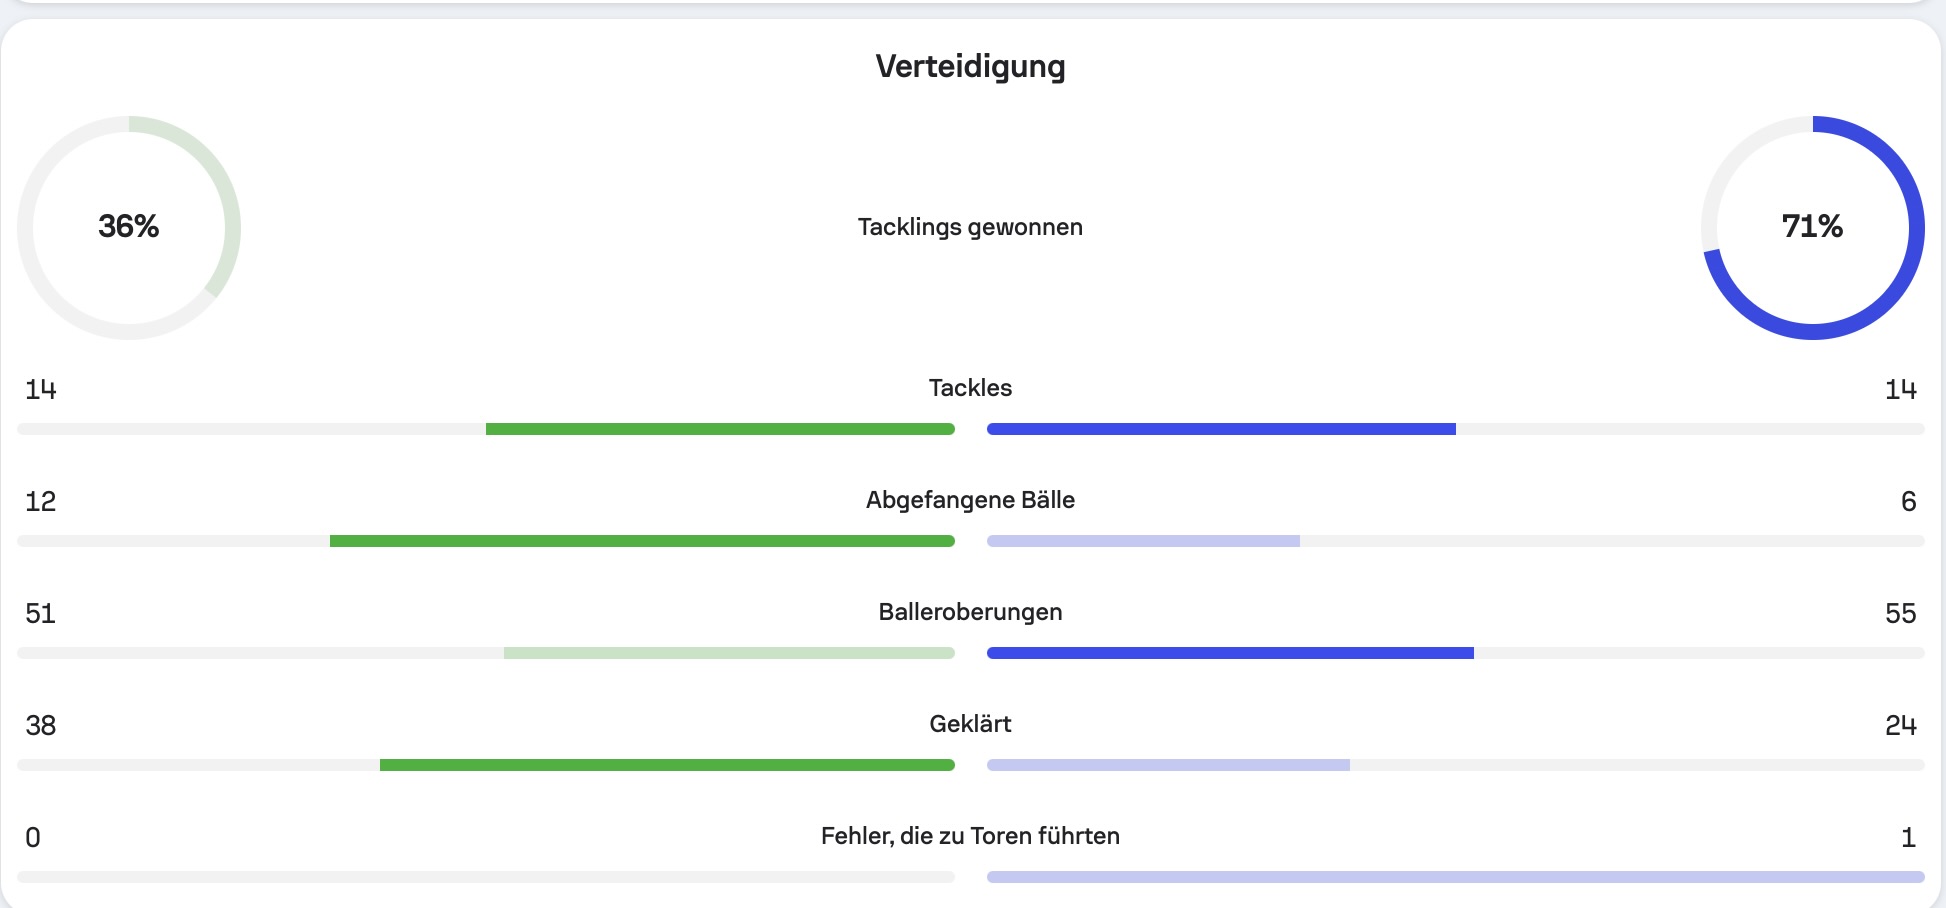Select the Verteidigung section heading
Viewport: 1946px width, 908px height.
pos(970,66)
